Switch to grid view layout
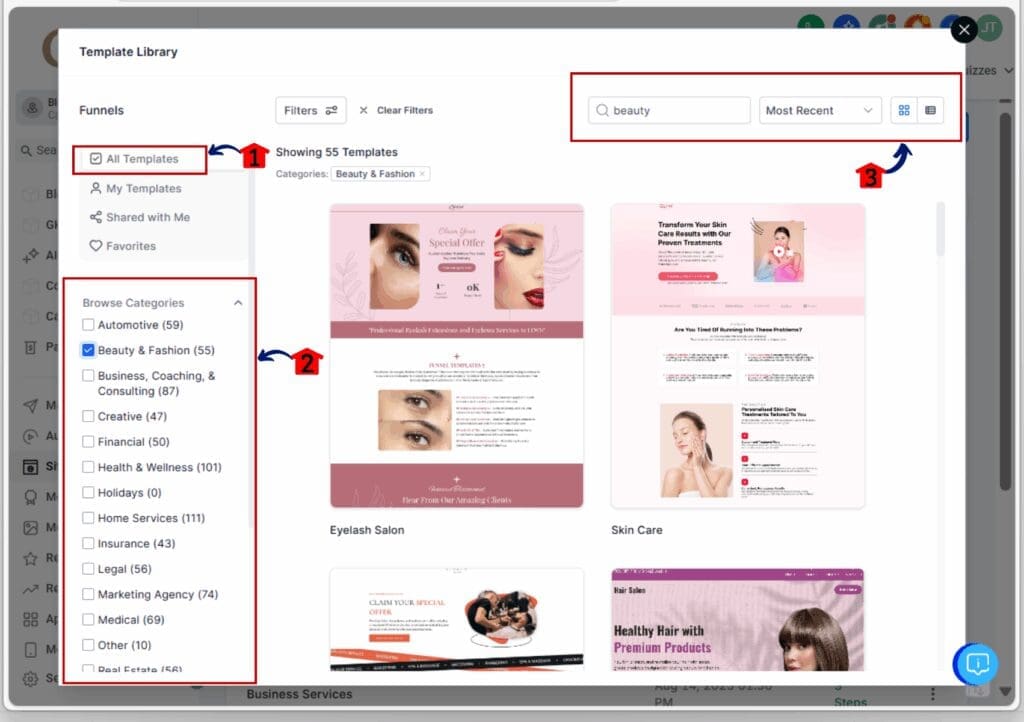1024x722 pixels. tap(904, 110)
